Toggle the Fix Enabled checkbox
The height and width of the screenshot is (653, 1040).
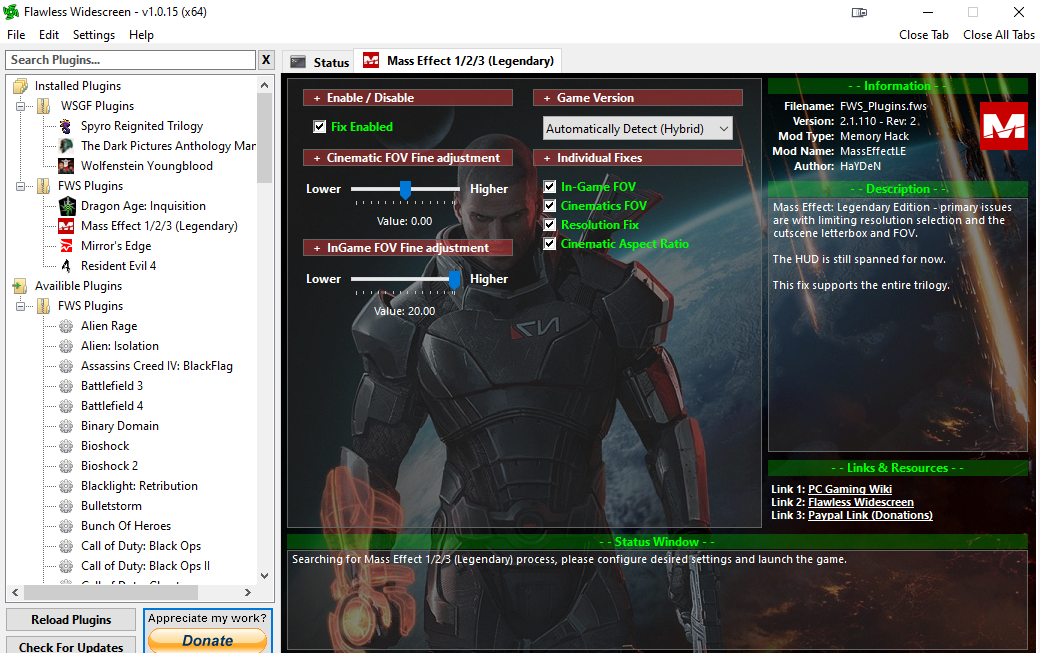tap(320, 127)
